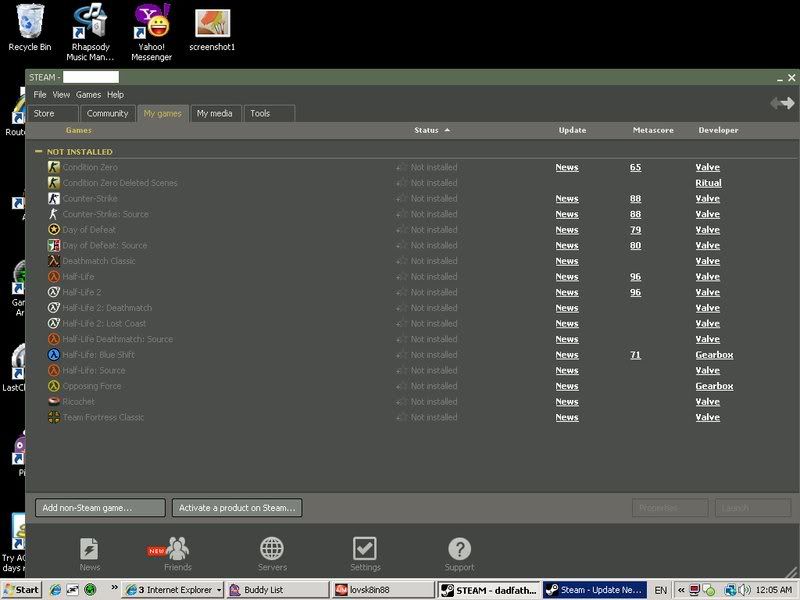Switch to Buddy List taskbar window
Image resolution: width=800 pixels, height=600 pixels.
tap(278, 590)
